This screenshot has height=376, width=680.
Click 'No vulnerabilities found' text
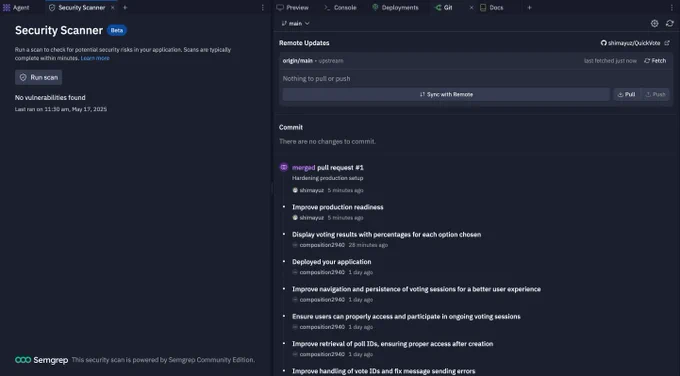coord(50,98)
